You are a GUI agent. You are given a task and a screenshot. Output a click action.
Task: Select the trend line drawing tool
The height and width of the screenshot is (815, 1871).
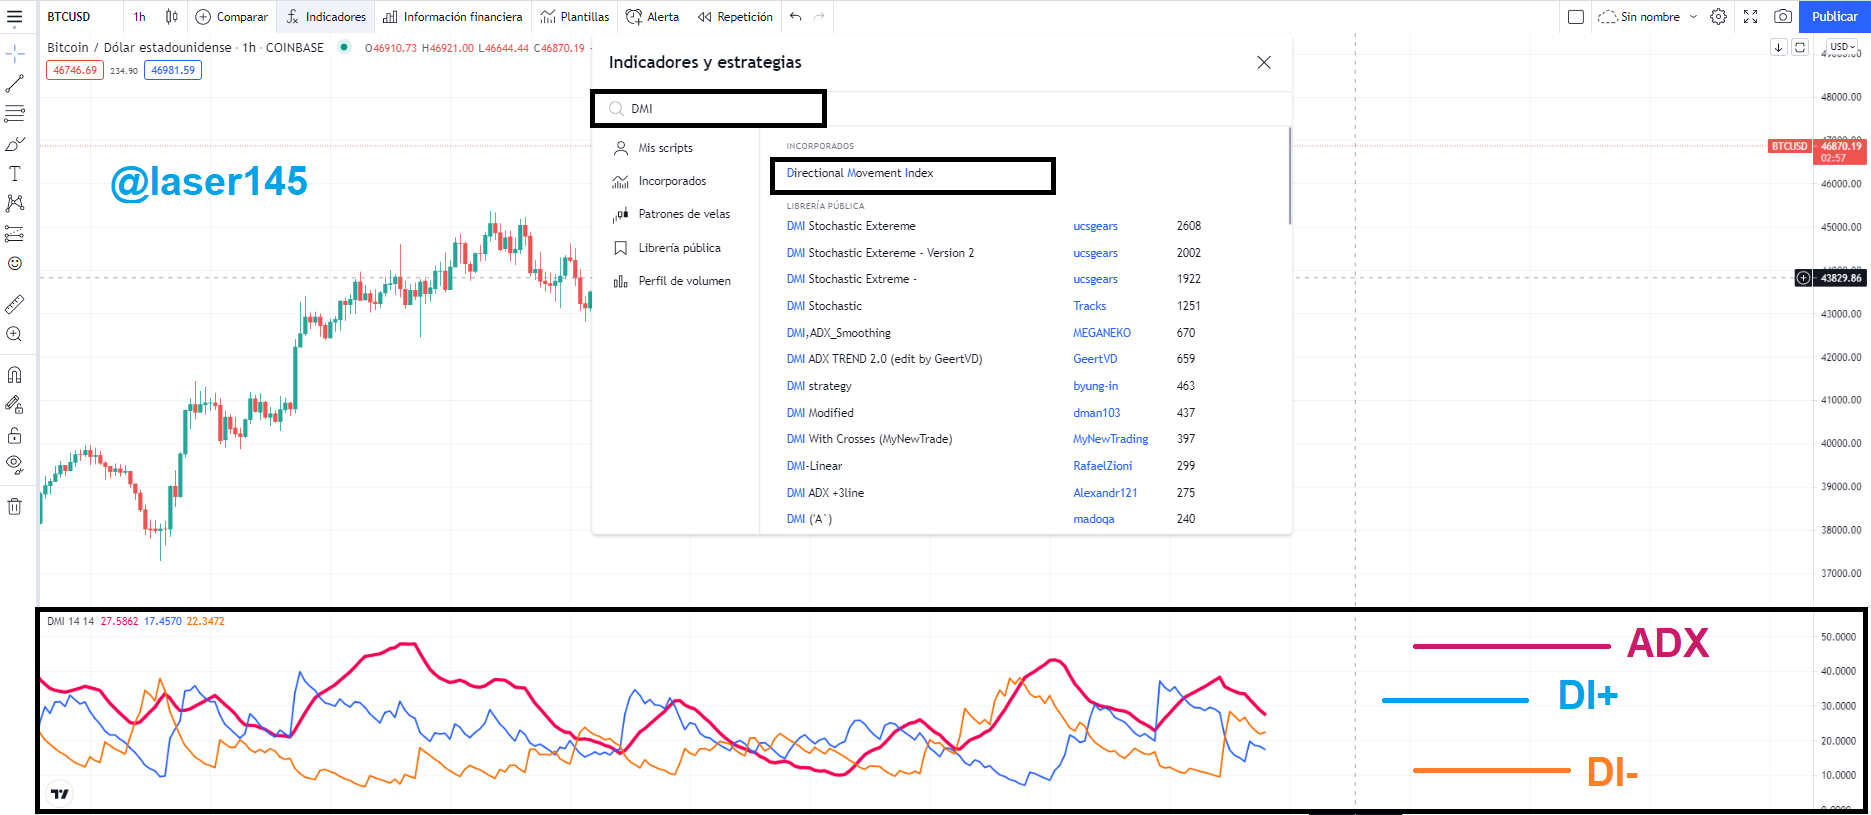pyautogui.click(x=15, y=84)
